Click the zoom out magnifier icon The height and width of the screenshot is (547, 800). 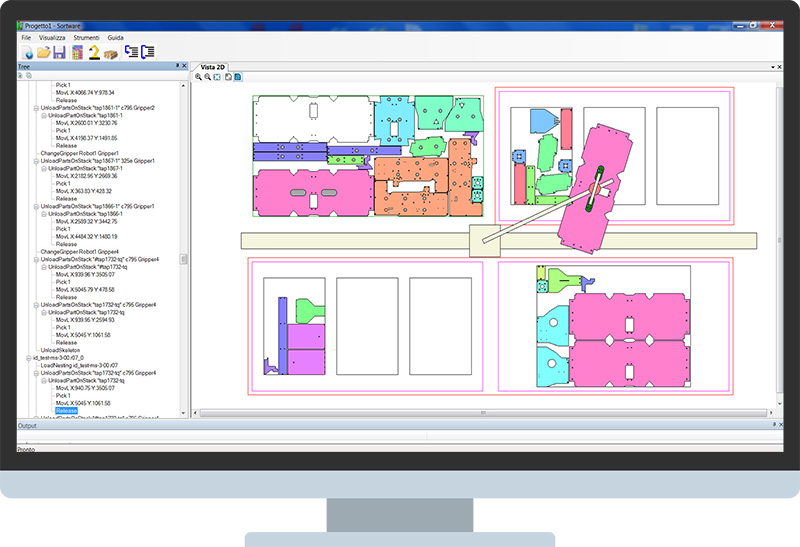tap(207, 76)
